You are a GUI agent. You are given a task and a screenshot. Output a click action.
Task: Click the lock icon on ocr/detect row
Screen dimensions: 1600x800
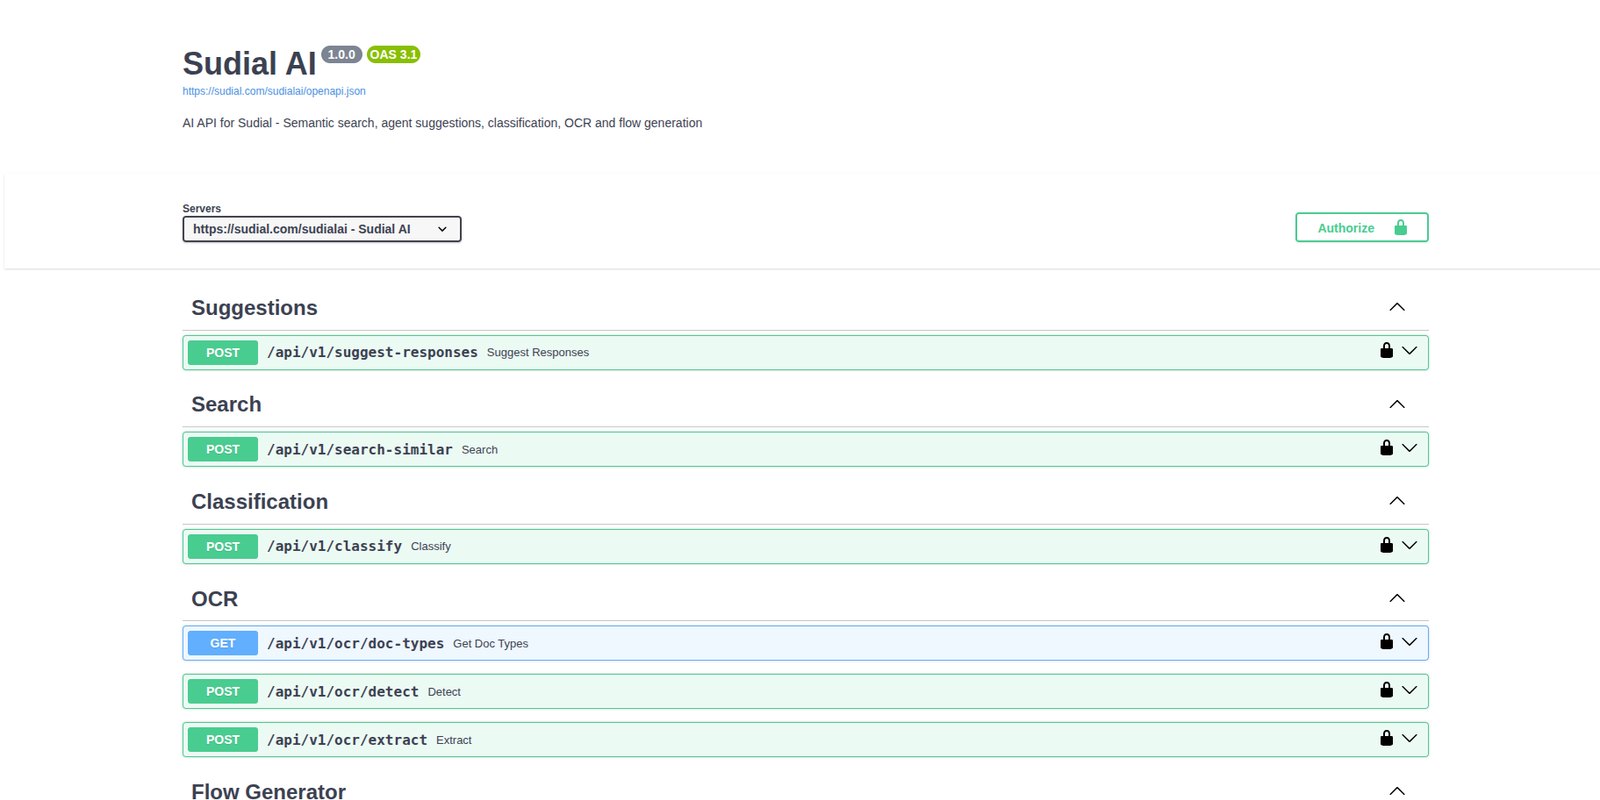tap(1386, 689)
